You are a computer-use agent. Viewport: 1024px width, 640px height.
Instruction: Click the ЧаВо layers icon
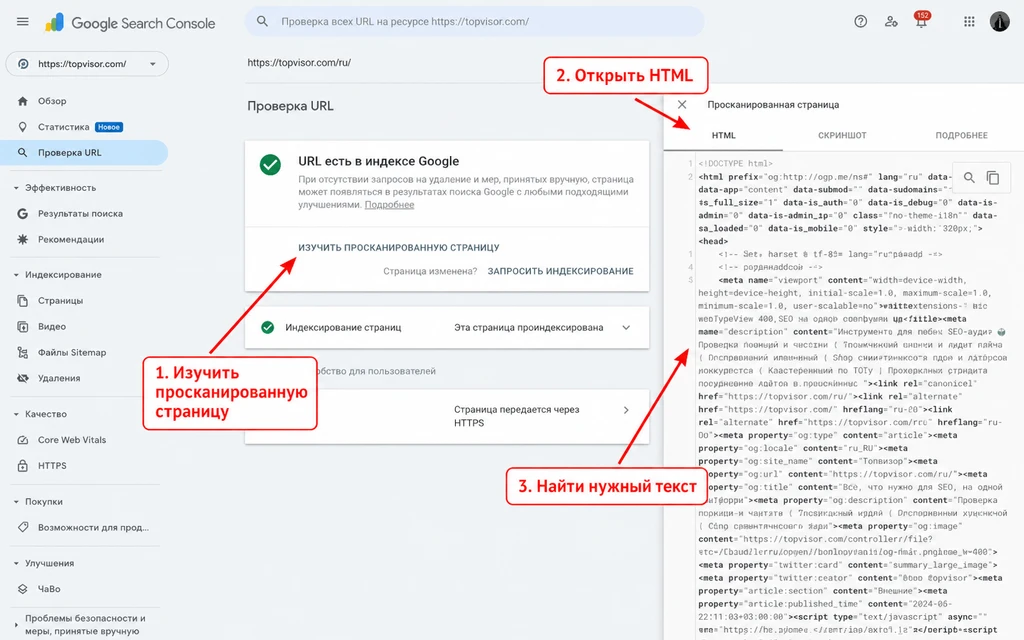coord(23,589)
